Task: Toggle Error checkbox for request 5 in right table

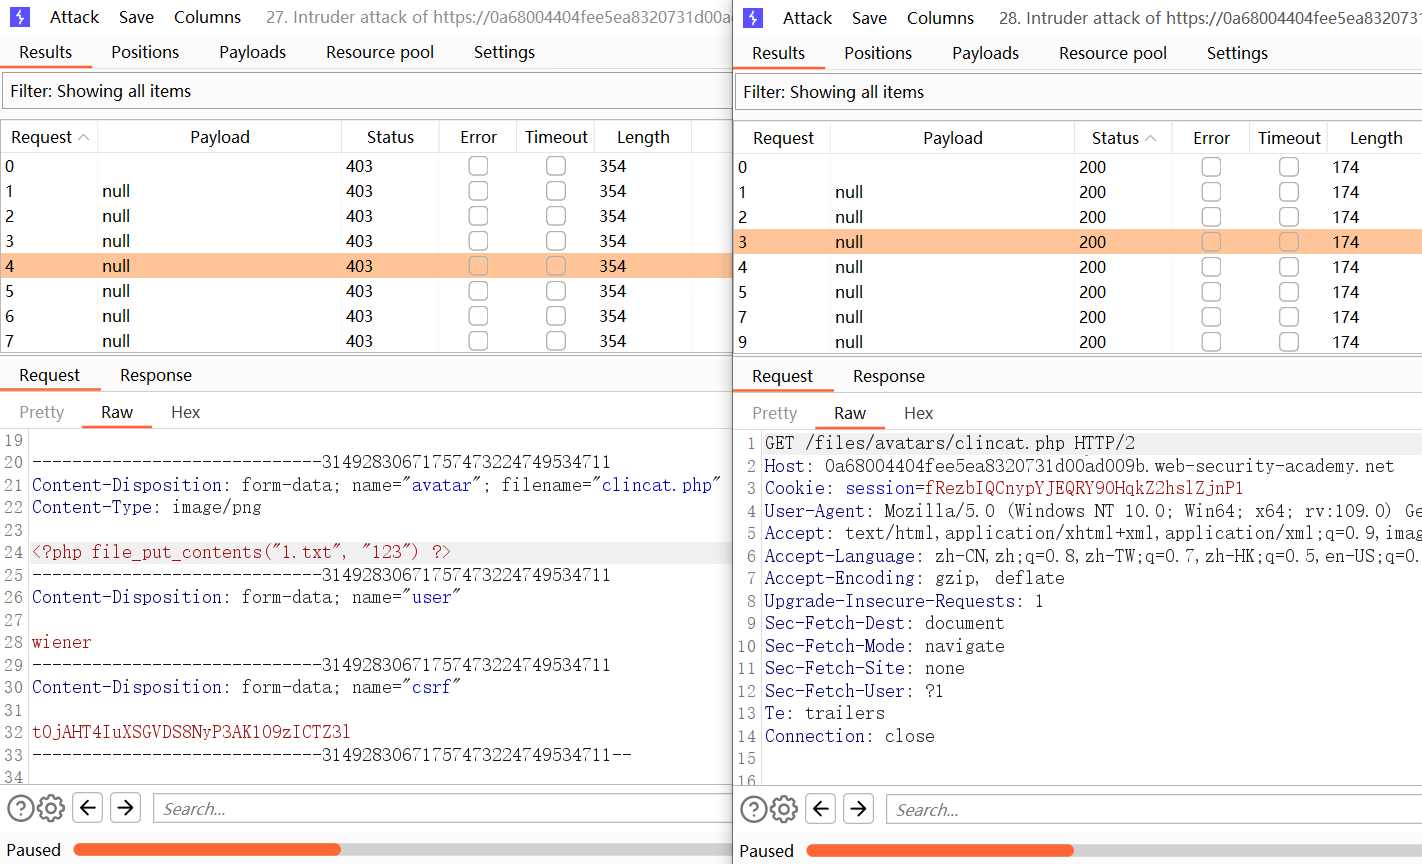Action: tap(1211, 292)
